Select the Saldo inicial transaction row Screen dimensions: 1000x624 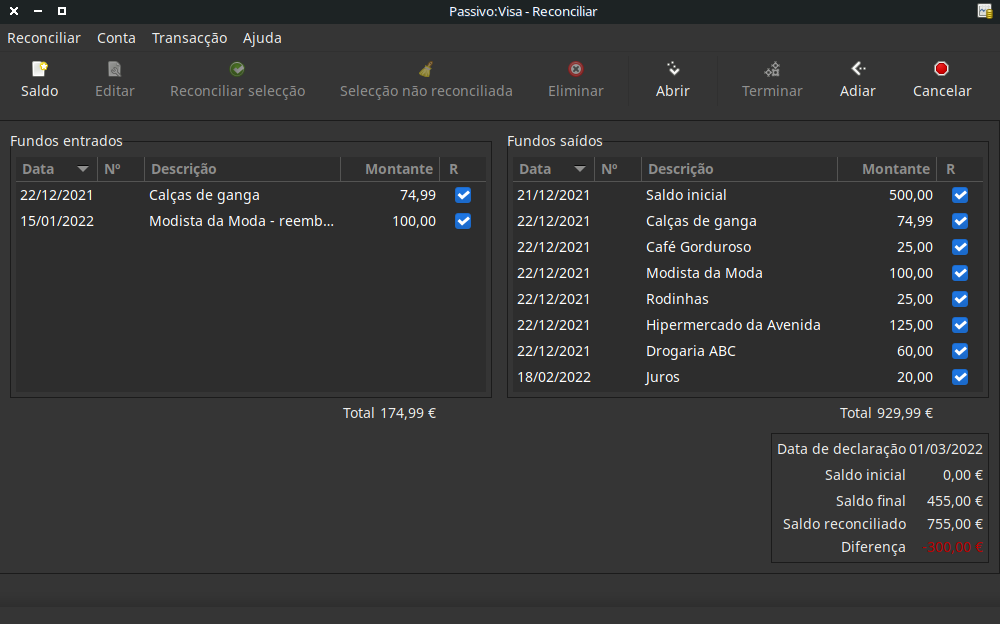point(686,195)
